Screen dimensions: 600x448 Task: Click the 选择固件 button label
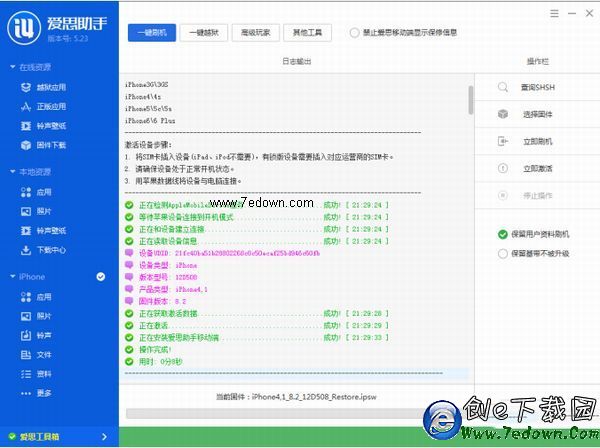tap(538, 114)
